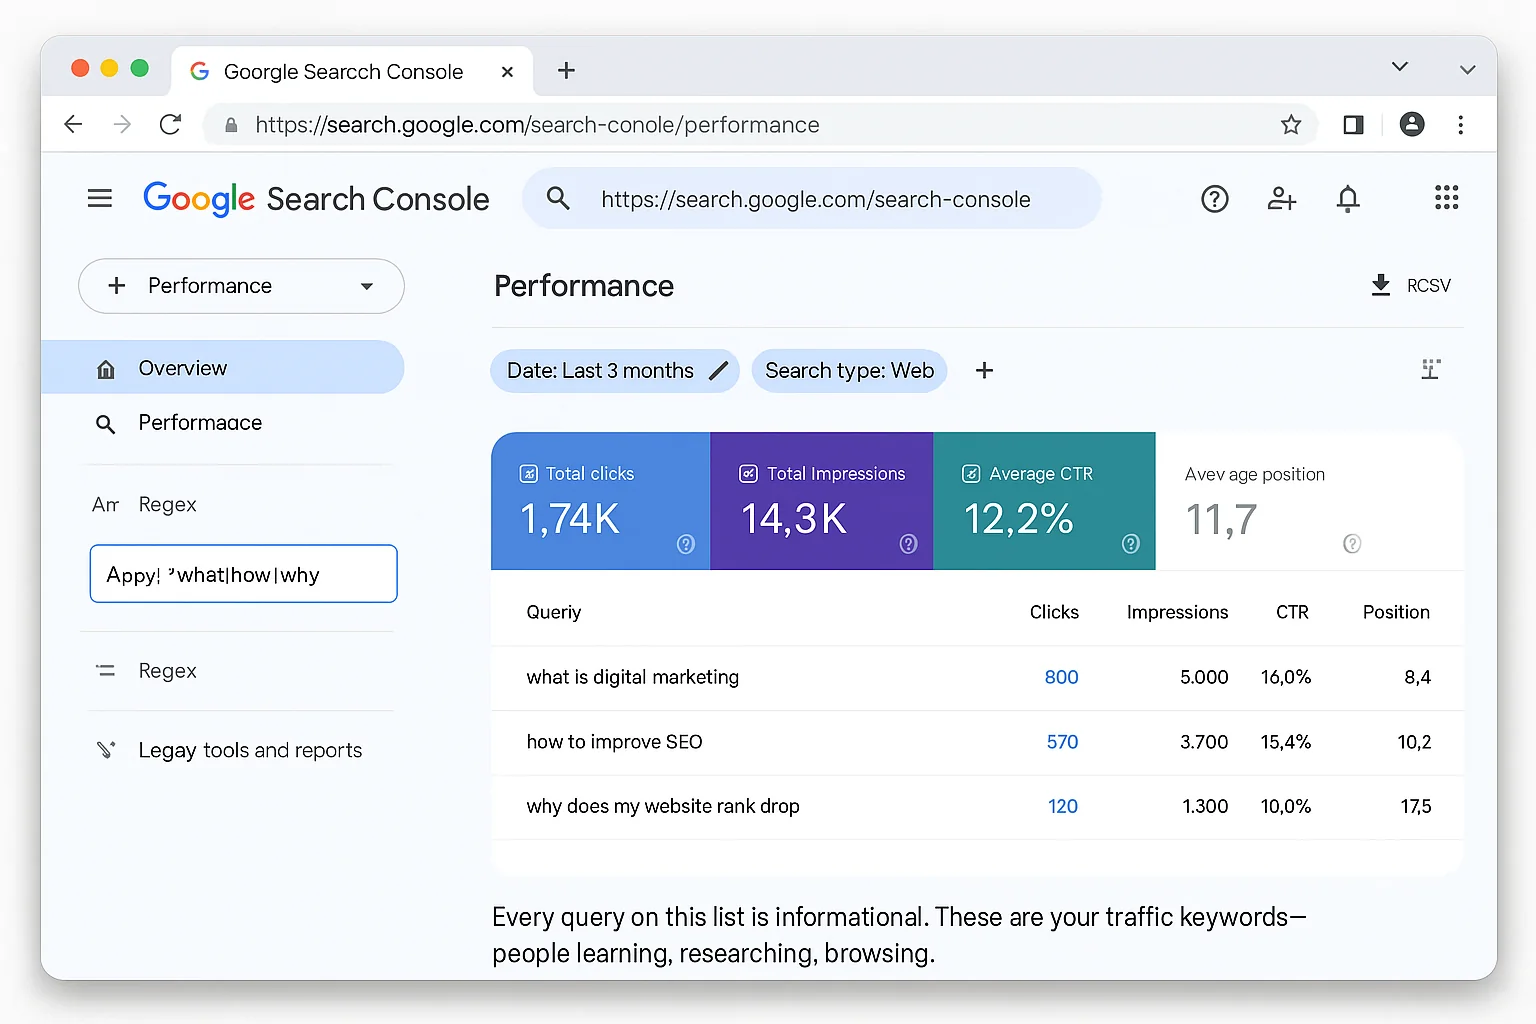Select Overview in the sidebar
Screen dimensions: 1536x1024
183,367
